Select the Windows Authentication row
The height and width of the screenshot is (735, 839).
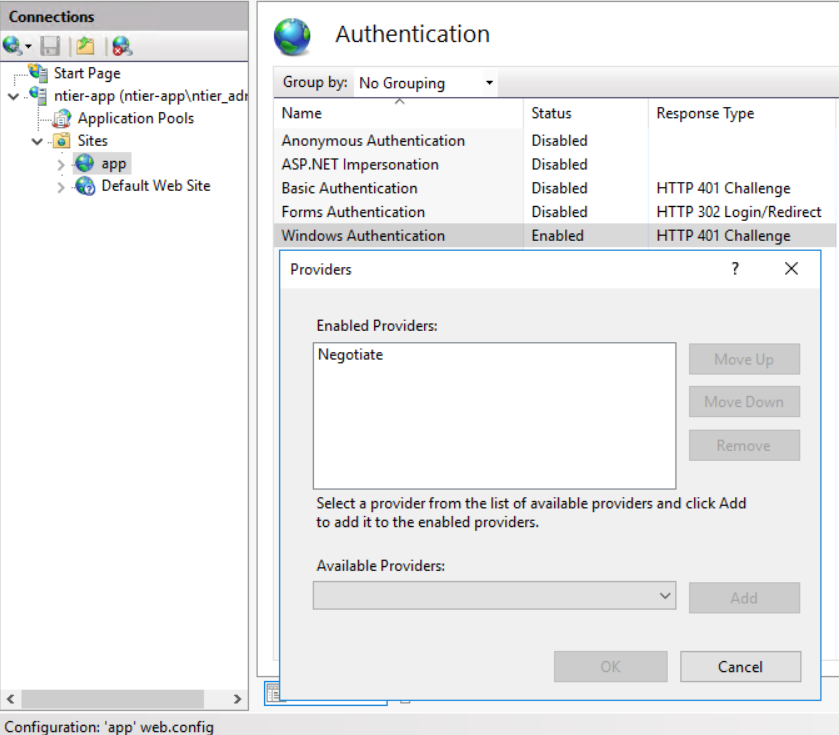pos(363,236)
